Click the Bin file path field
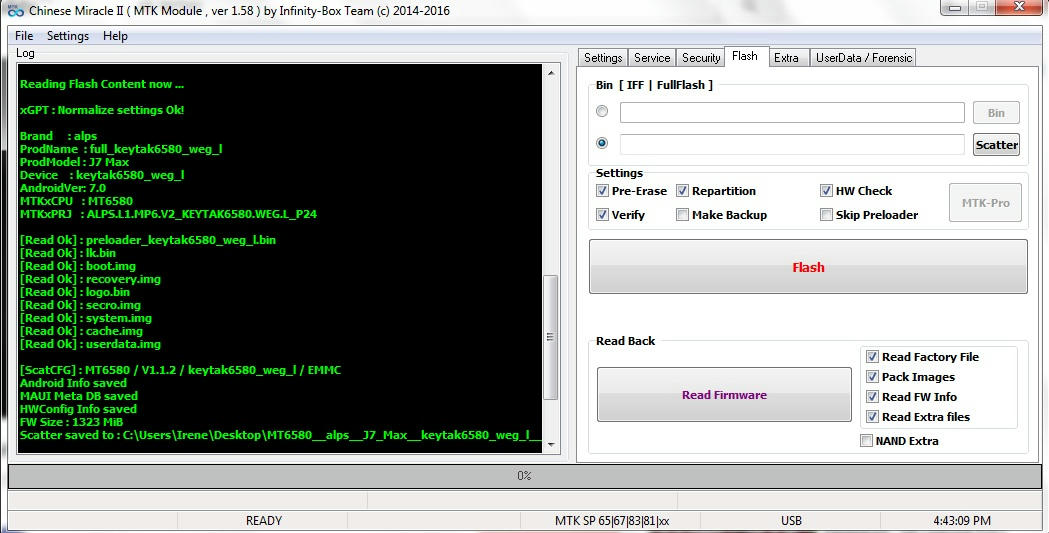This screenshot has width=1049, height=533. point(792,112)
